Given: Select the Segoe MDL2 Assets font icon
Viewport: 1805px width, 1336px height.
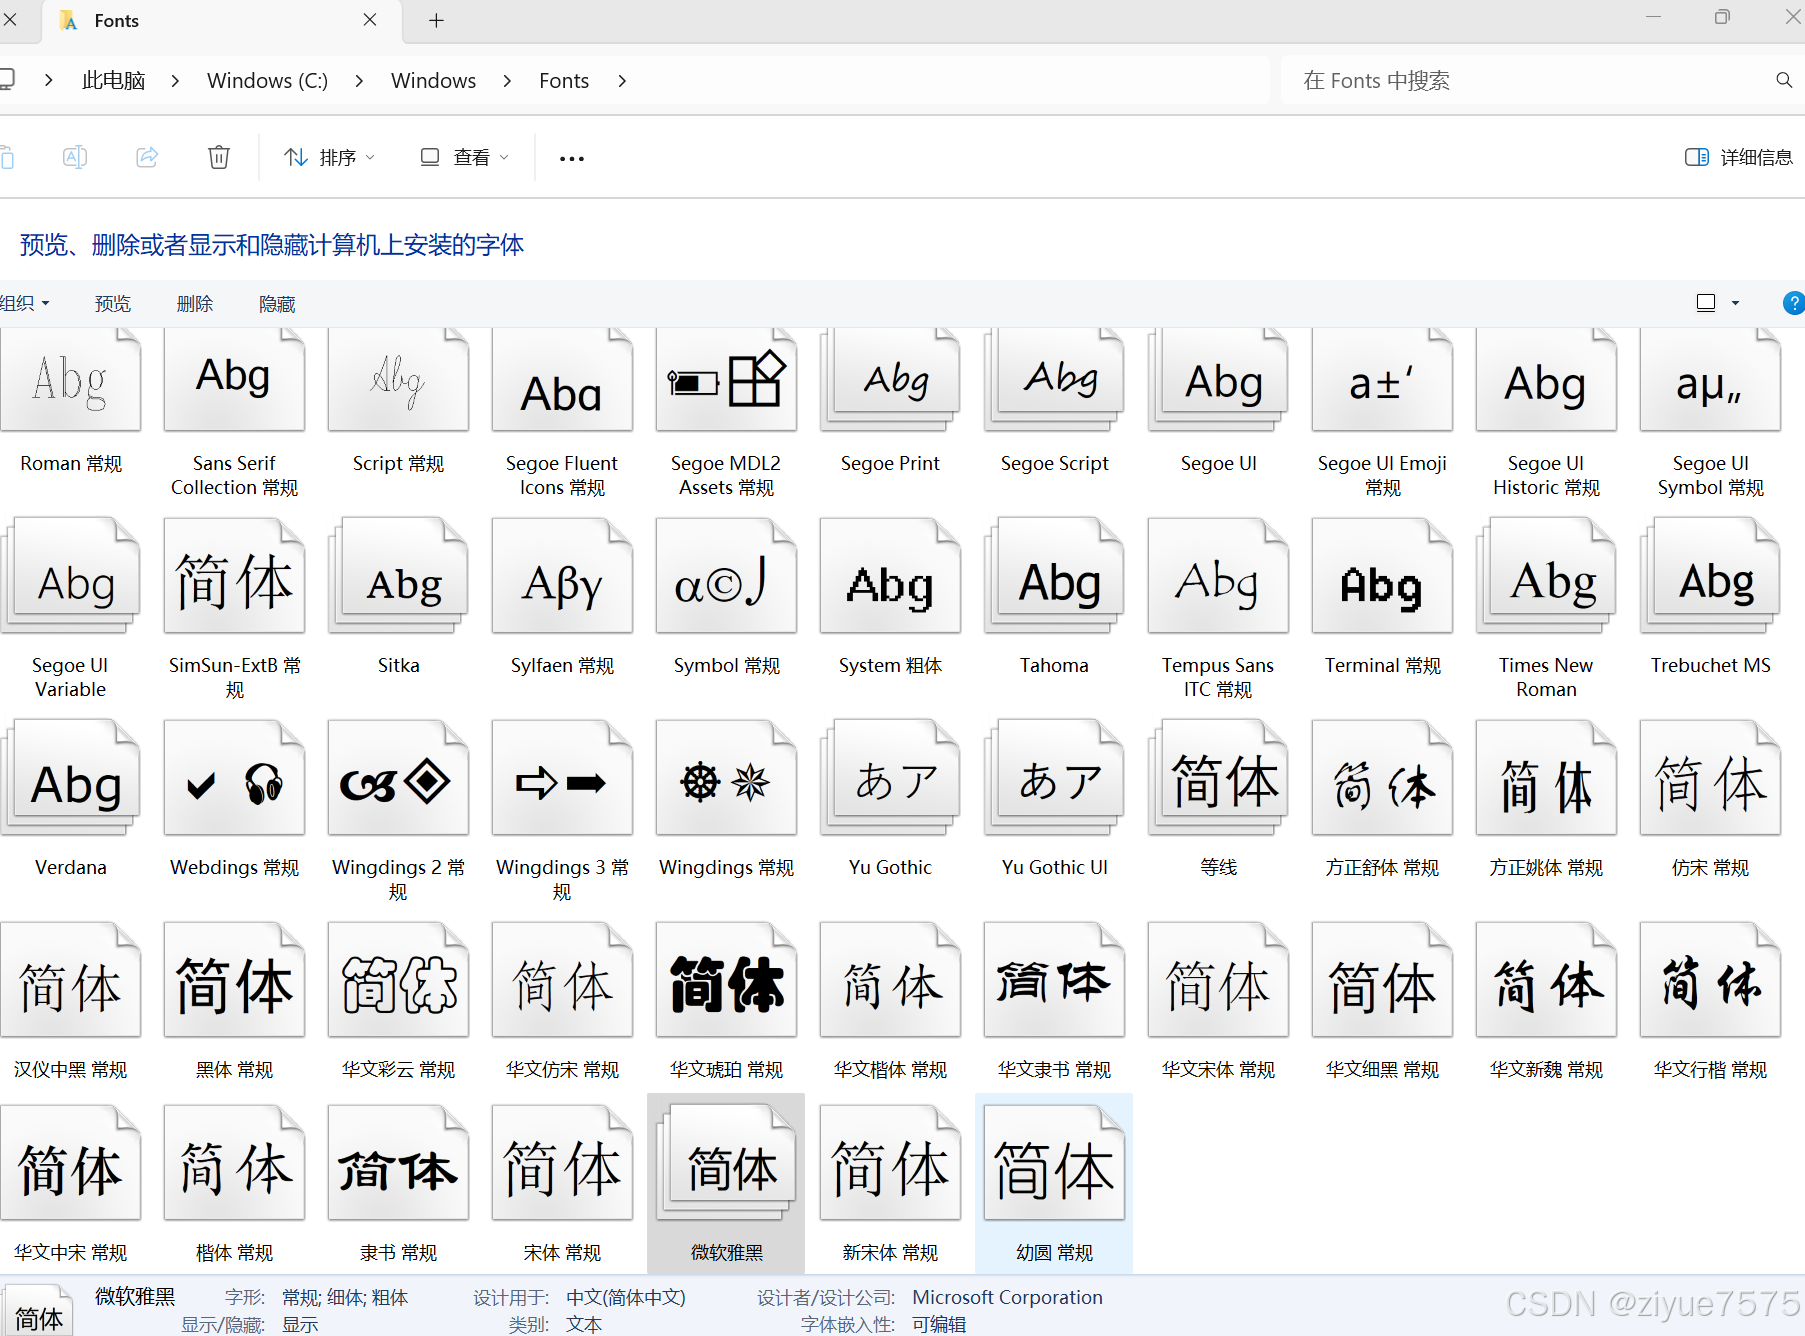Looking at the screenshot, I should [726, 381].
